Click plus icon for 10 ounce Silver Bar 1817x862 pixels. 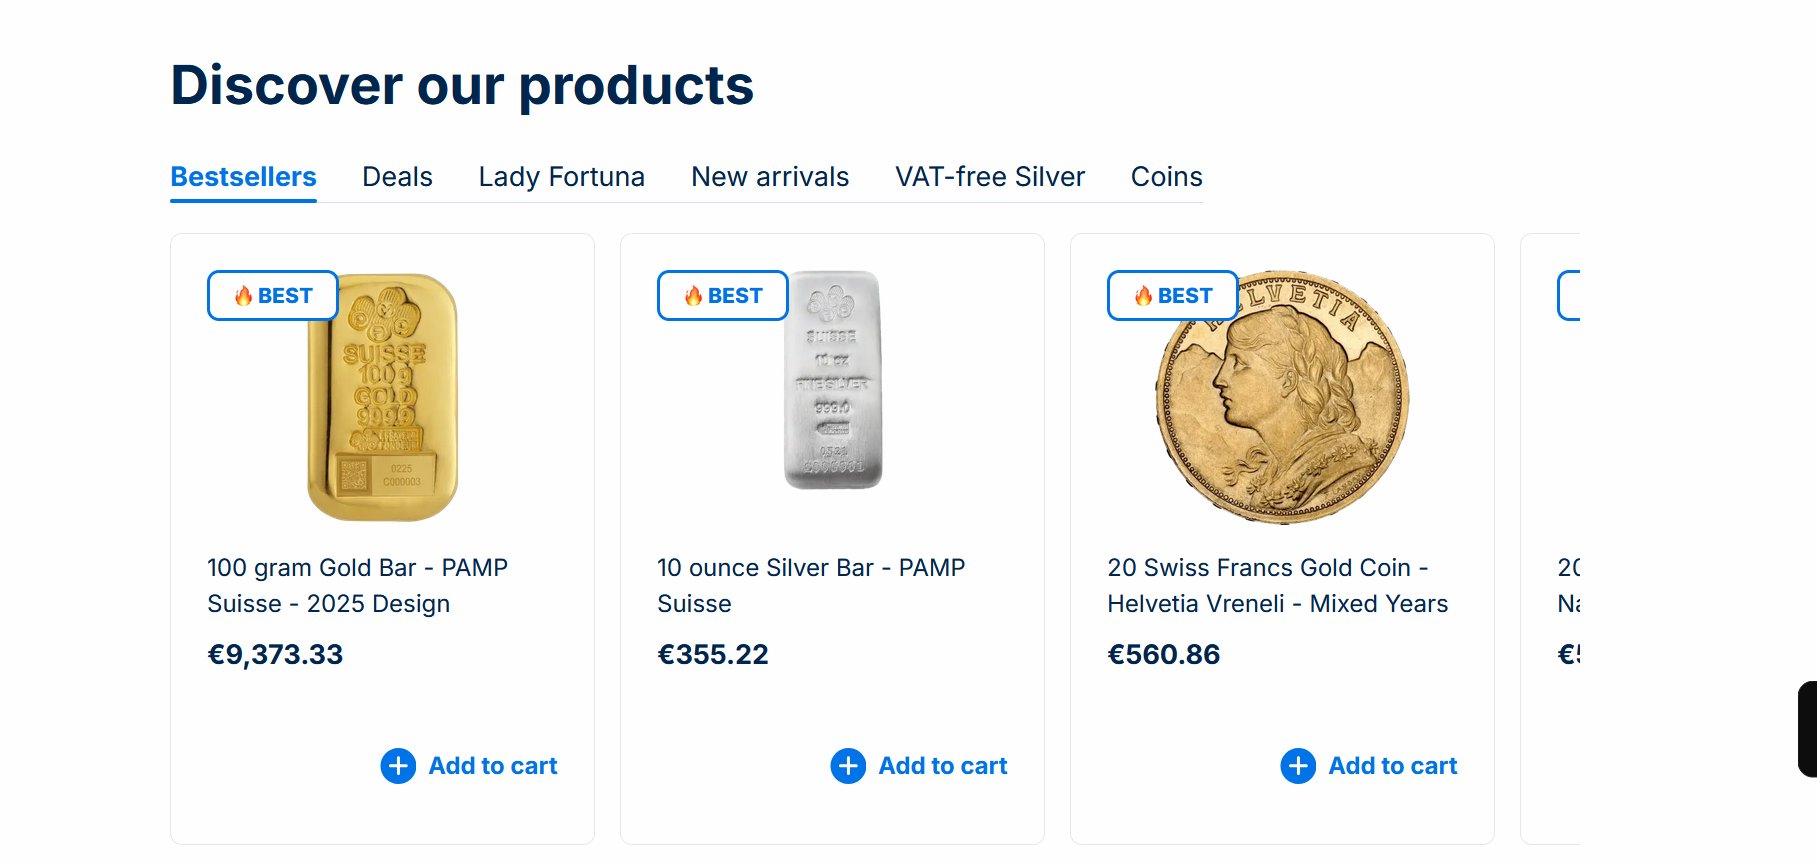pos(848,766)
